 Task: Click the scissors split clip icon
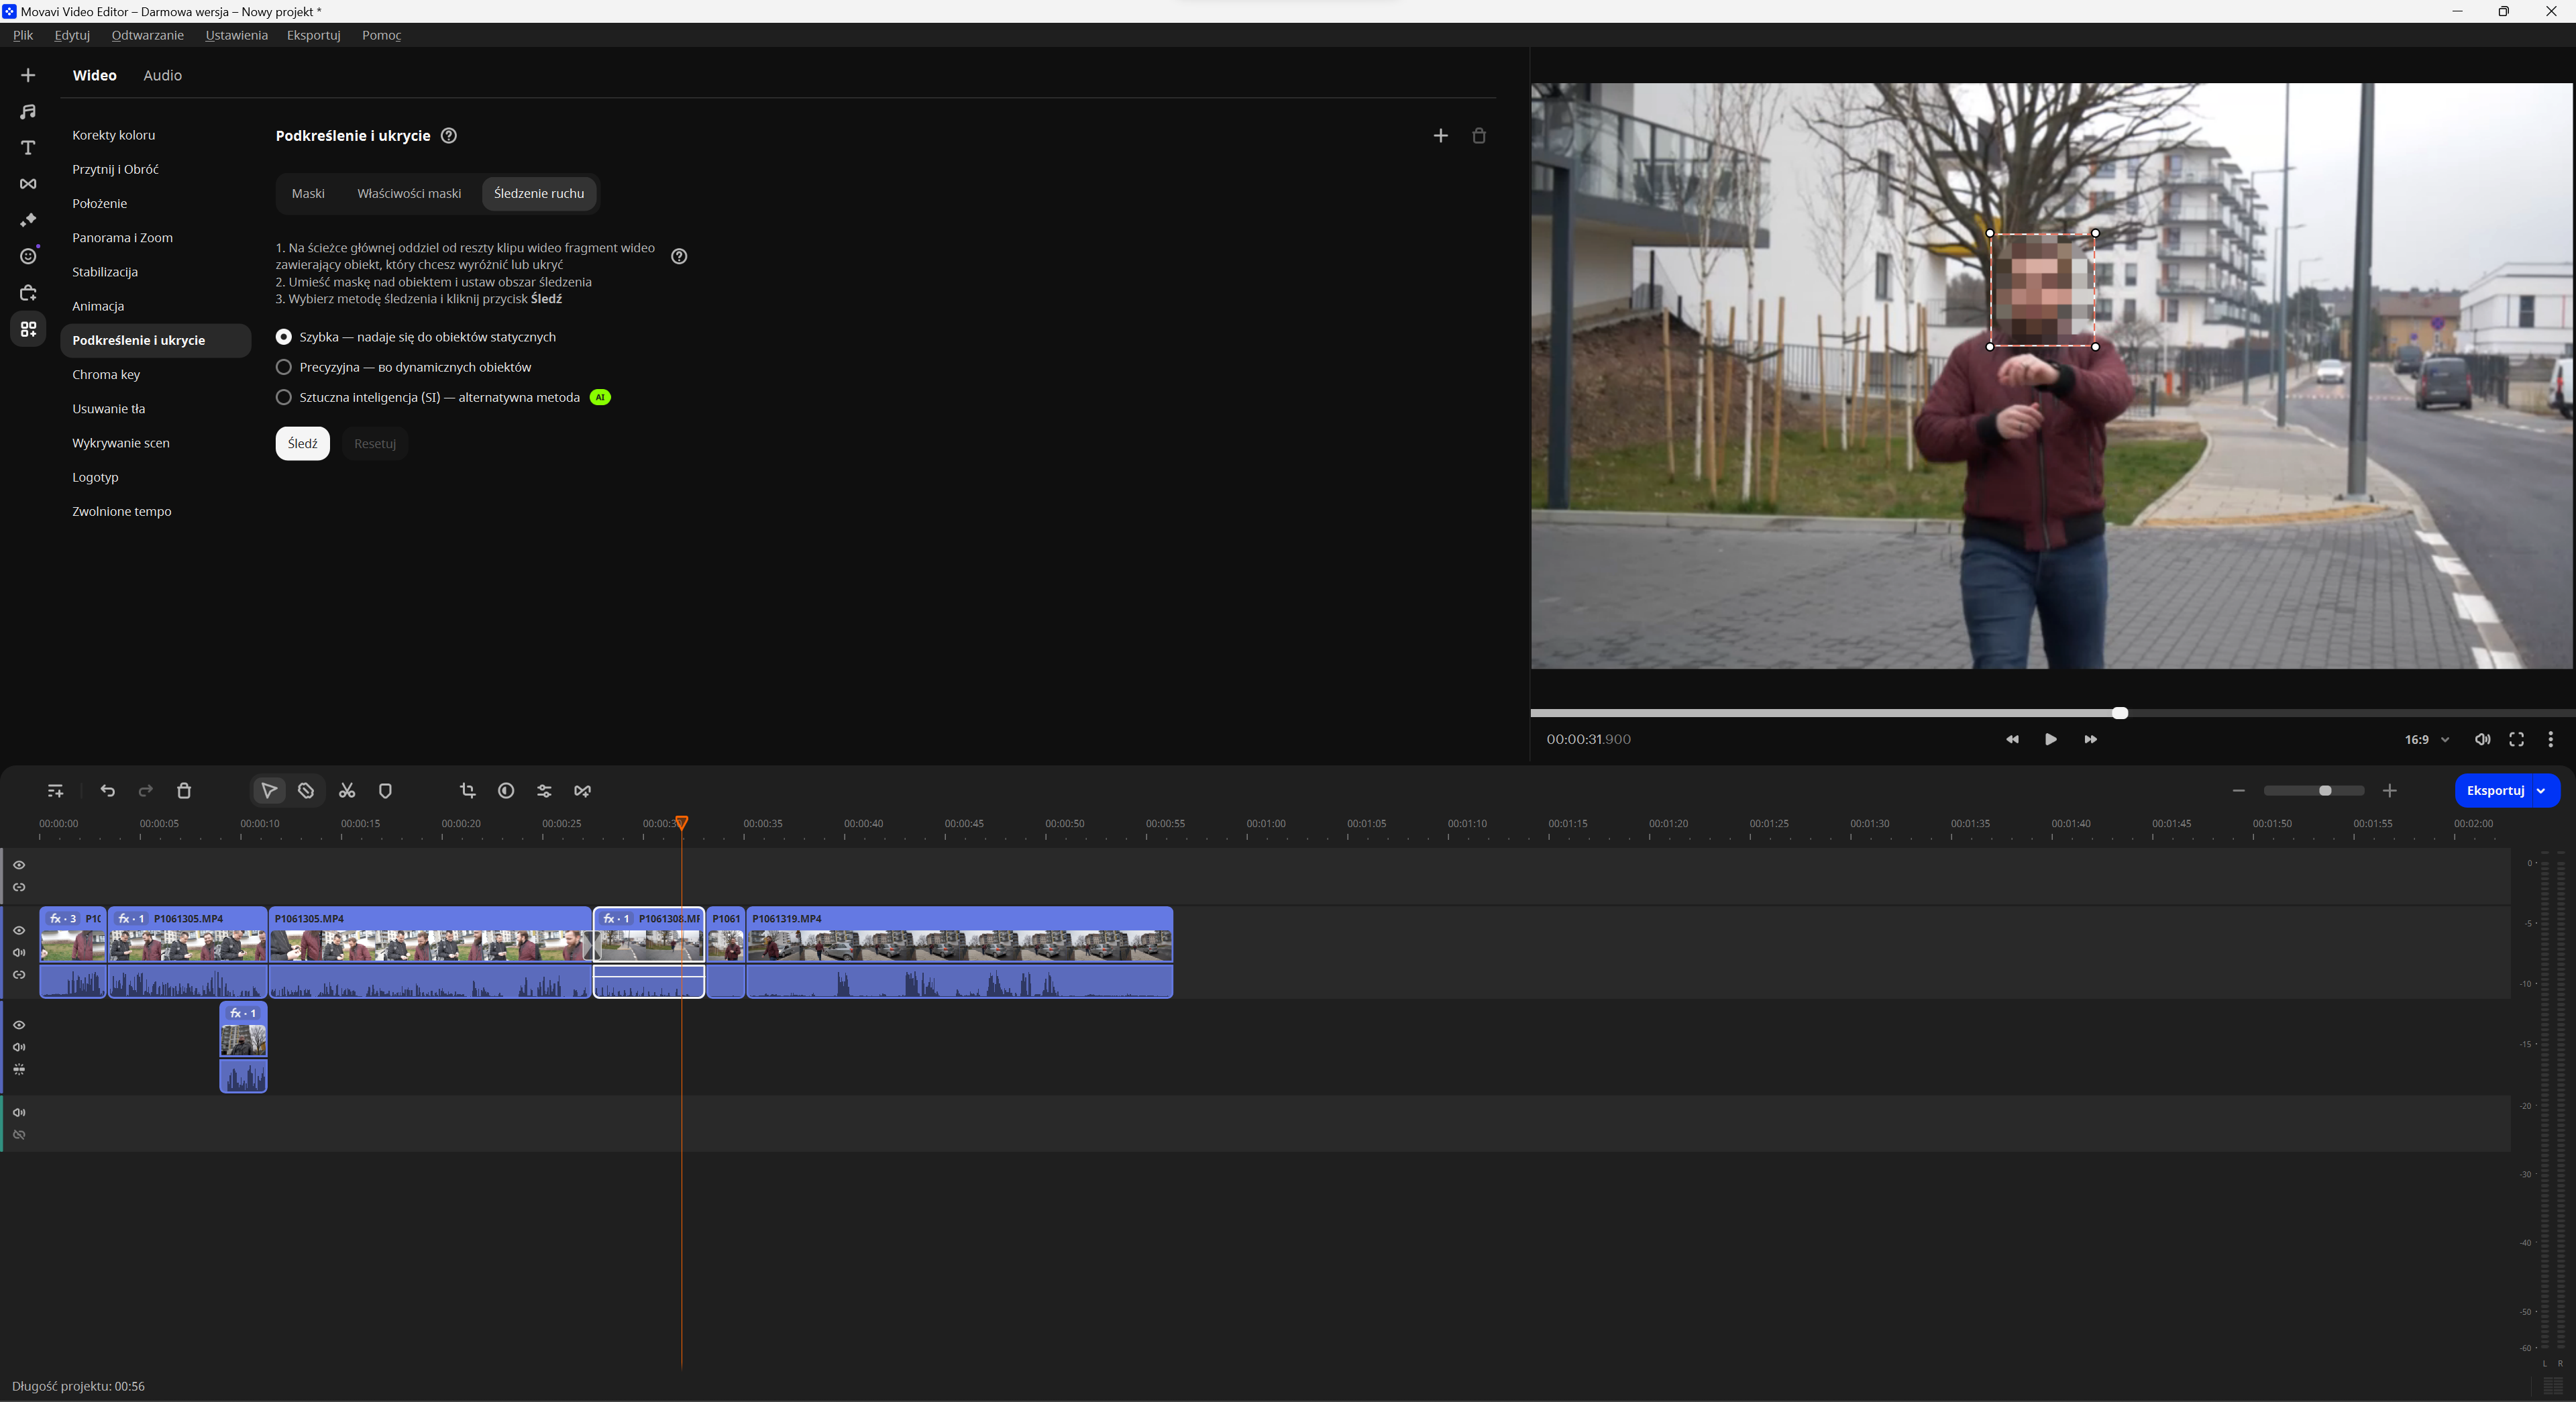point(347,791)
